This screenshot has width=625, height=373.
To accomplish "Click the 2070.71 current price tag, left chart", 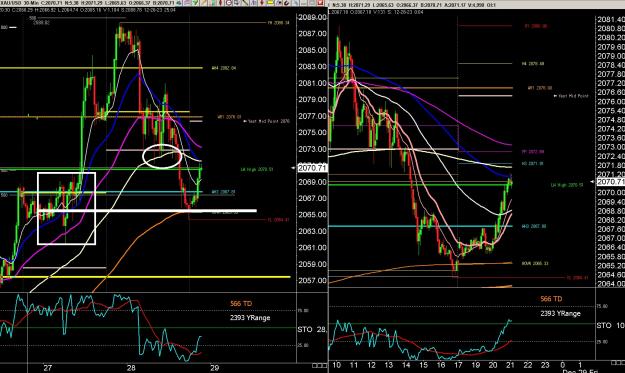I will (312, 168).
